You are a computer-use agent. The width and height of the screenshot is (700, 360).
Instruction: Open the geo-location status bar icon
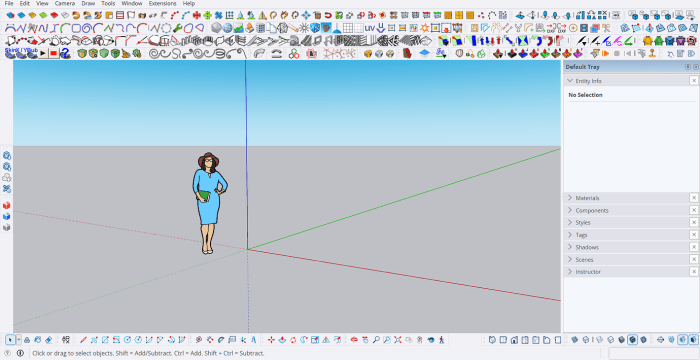coord(7,353)
